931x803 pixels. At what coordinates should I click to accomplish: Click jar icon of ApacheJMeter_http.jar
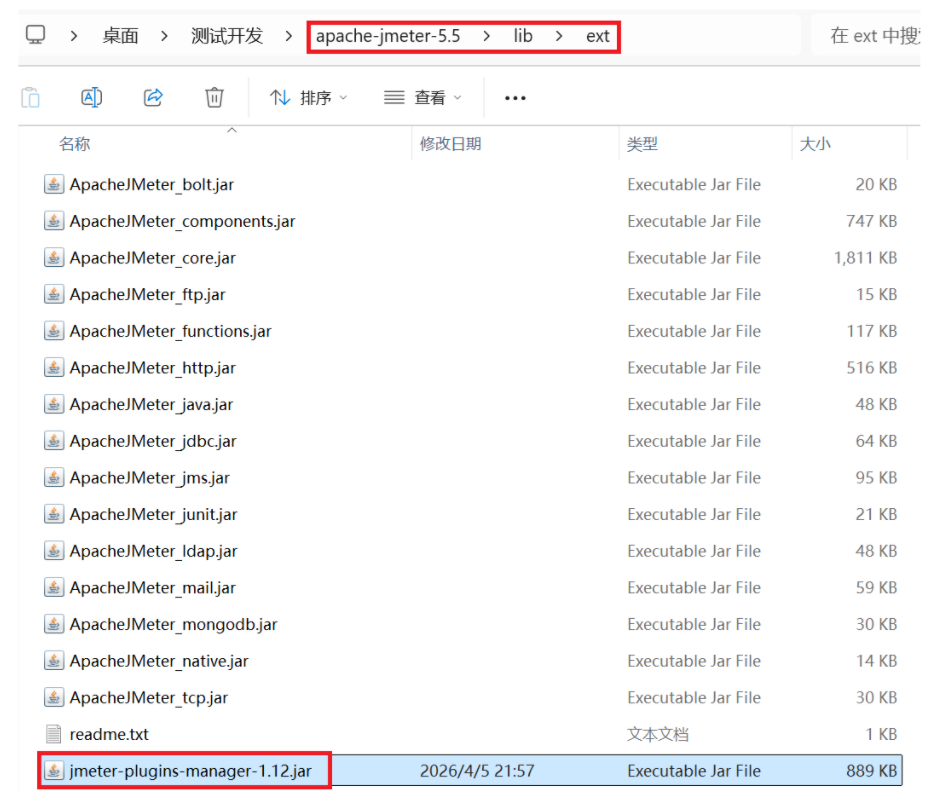(54, 368)
